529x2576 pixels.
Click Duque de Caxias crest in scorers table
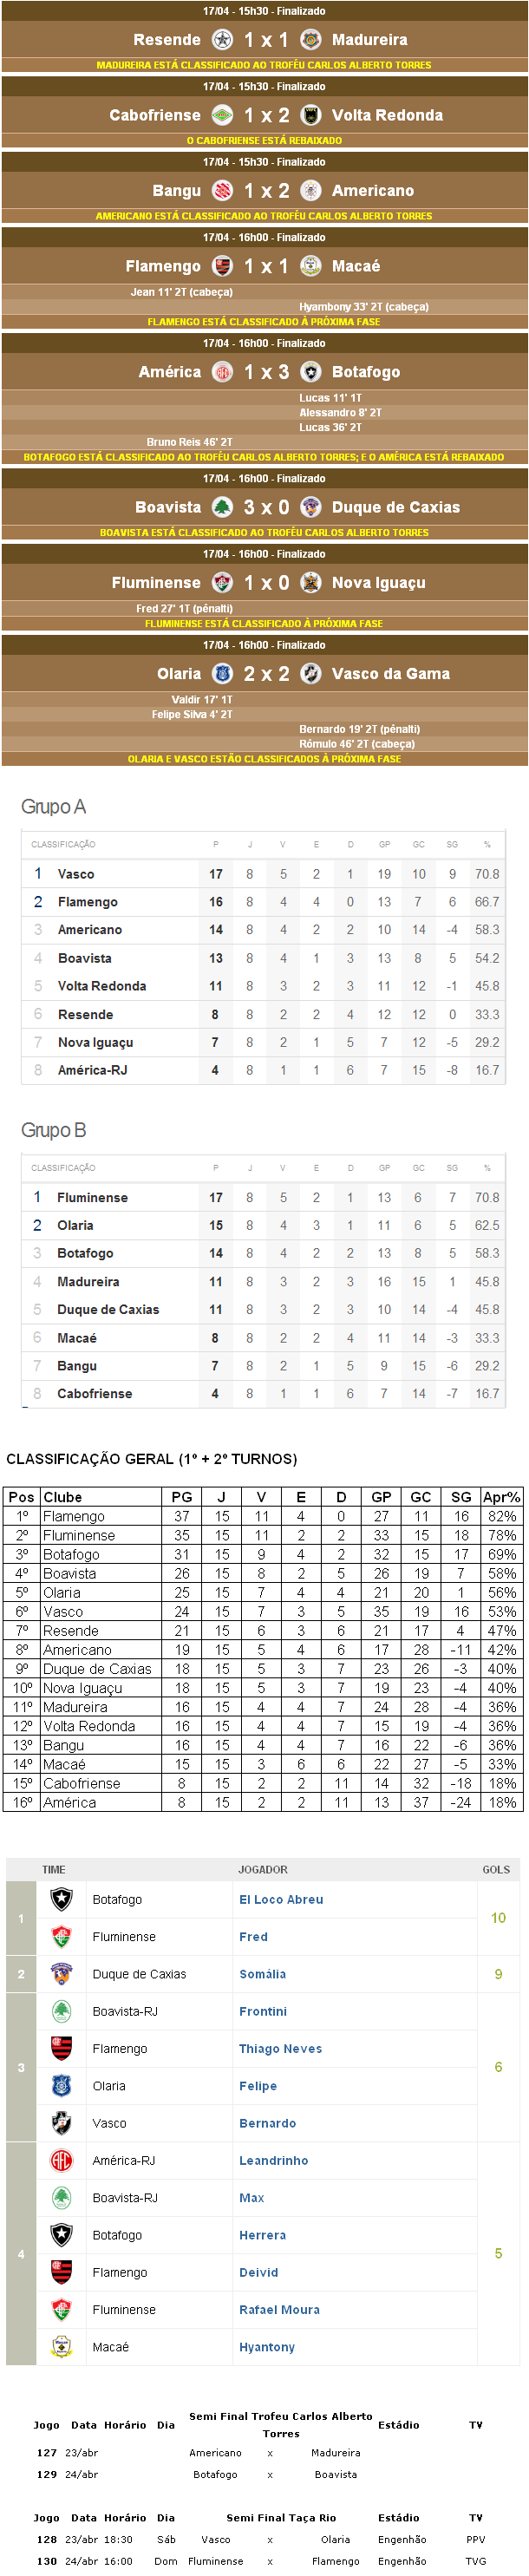coord(62,1974)
